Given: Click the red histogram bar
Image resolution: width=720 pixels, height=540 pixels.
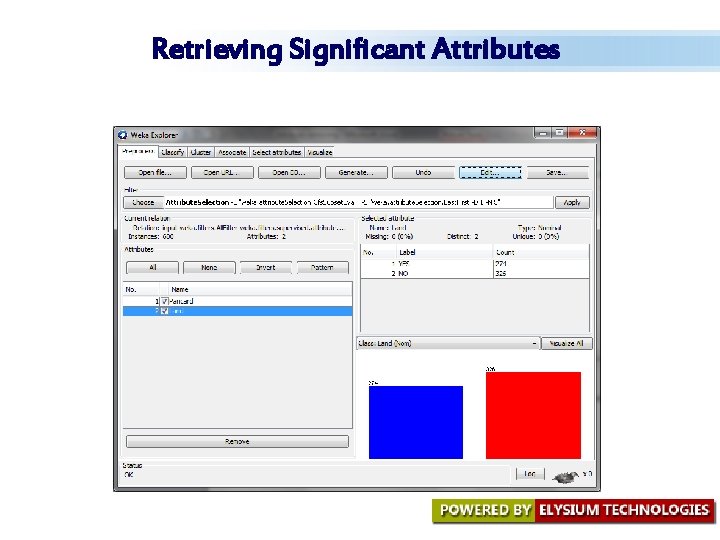Looking at the screenshot, I should point(534,416).
